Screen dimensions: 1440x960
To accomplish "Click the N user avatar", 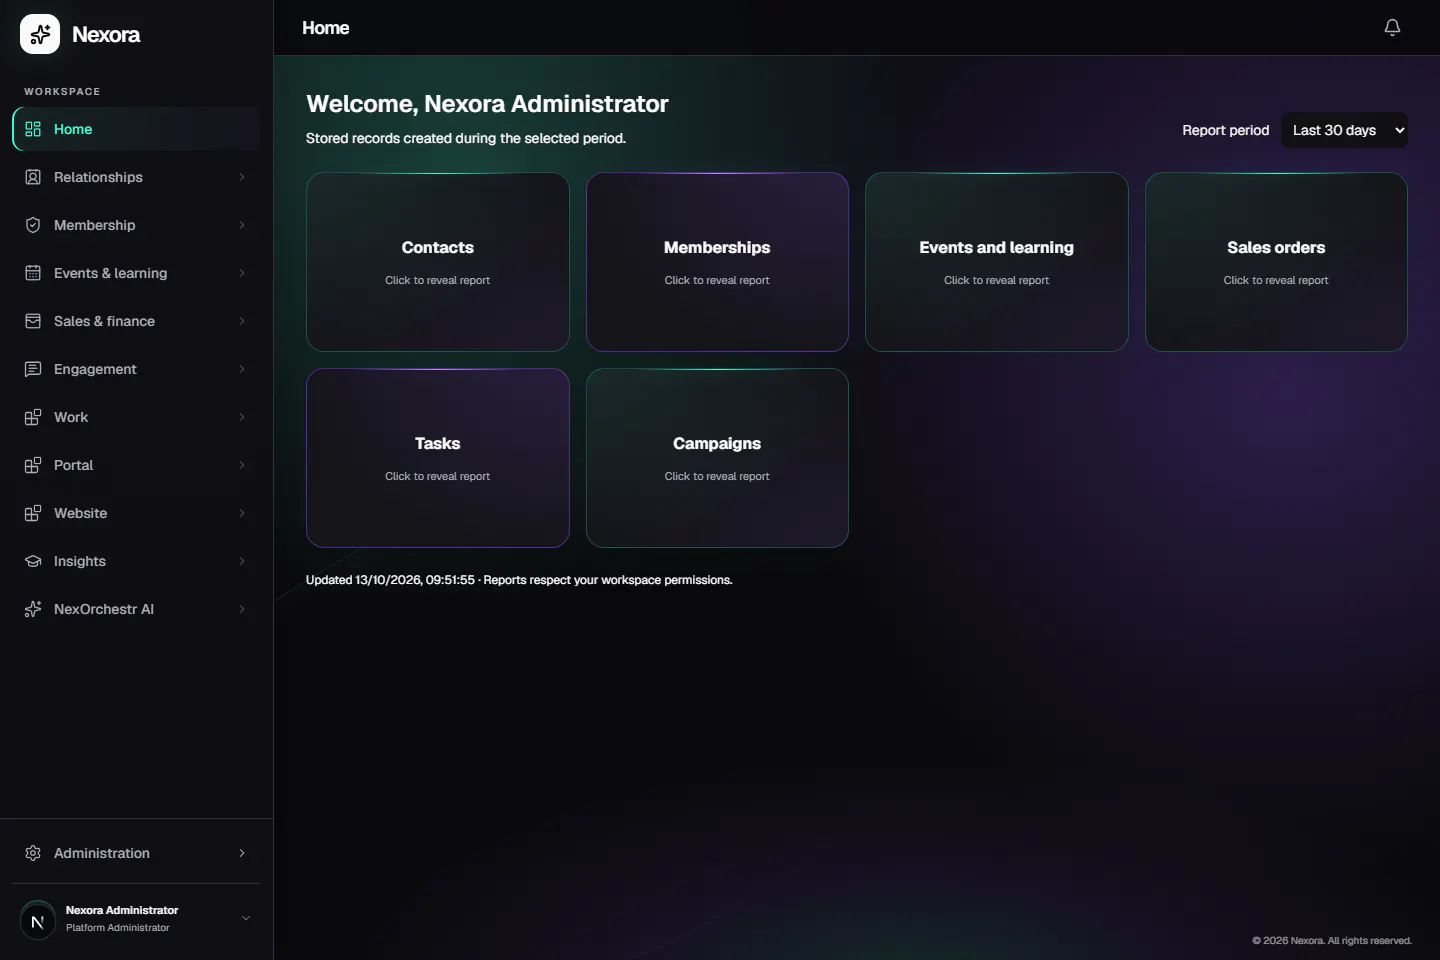I will click(x=38, y=921).
